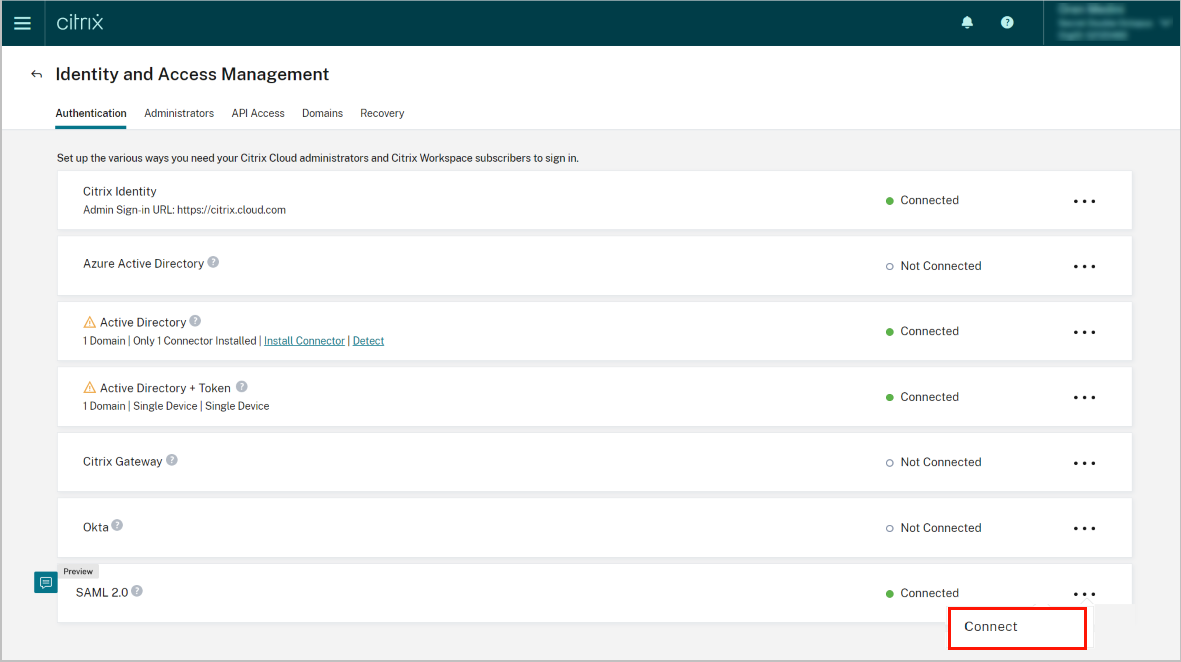The height and width of the screenshot is (662, 1181).
Task: Show help for Azure Active Directory
Action: pos(213,262)
